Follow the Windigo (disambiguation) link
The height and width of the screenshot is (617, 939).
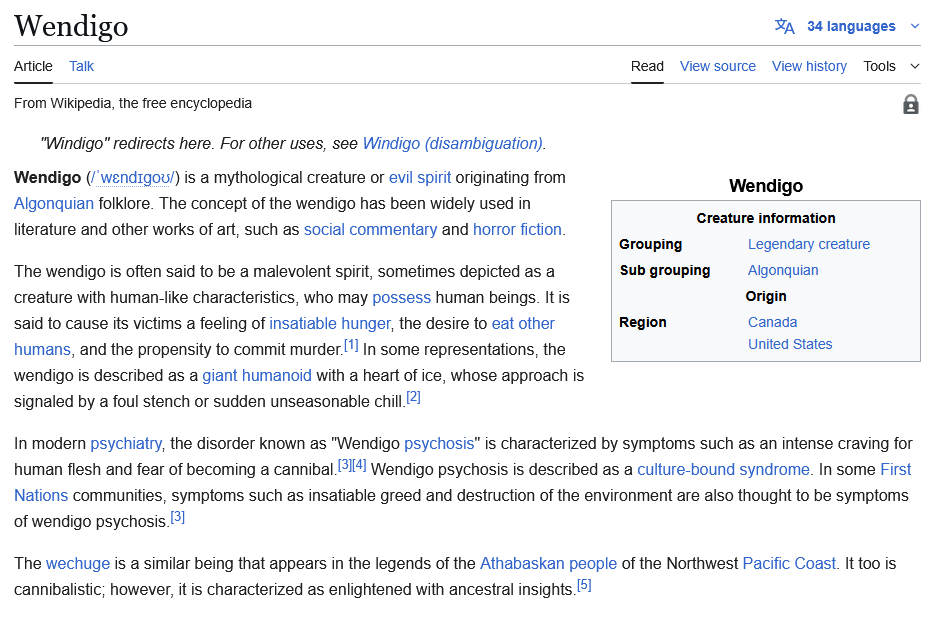[453, 144]
